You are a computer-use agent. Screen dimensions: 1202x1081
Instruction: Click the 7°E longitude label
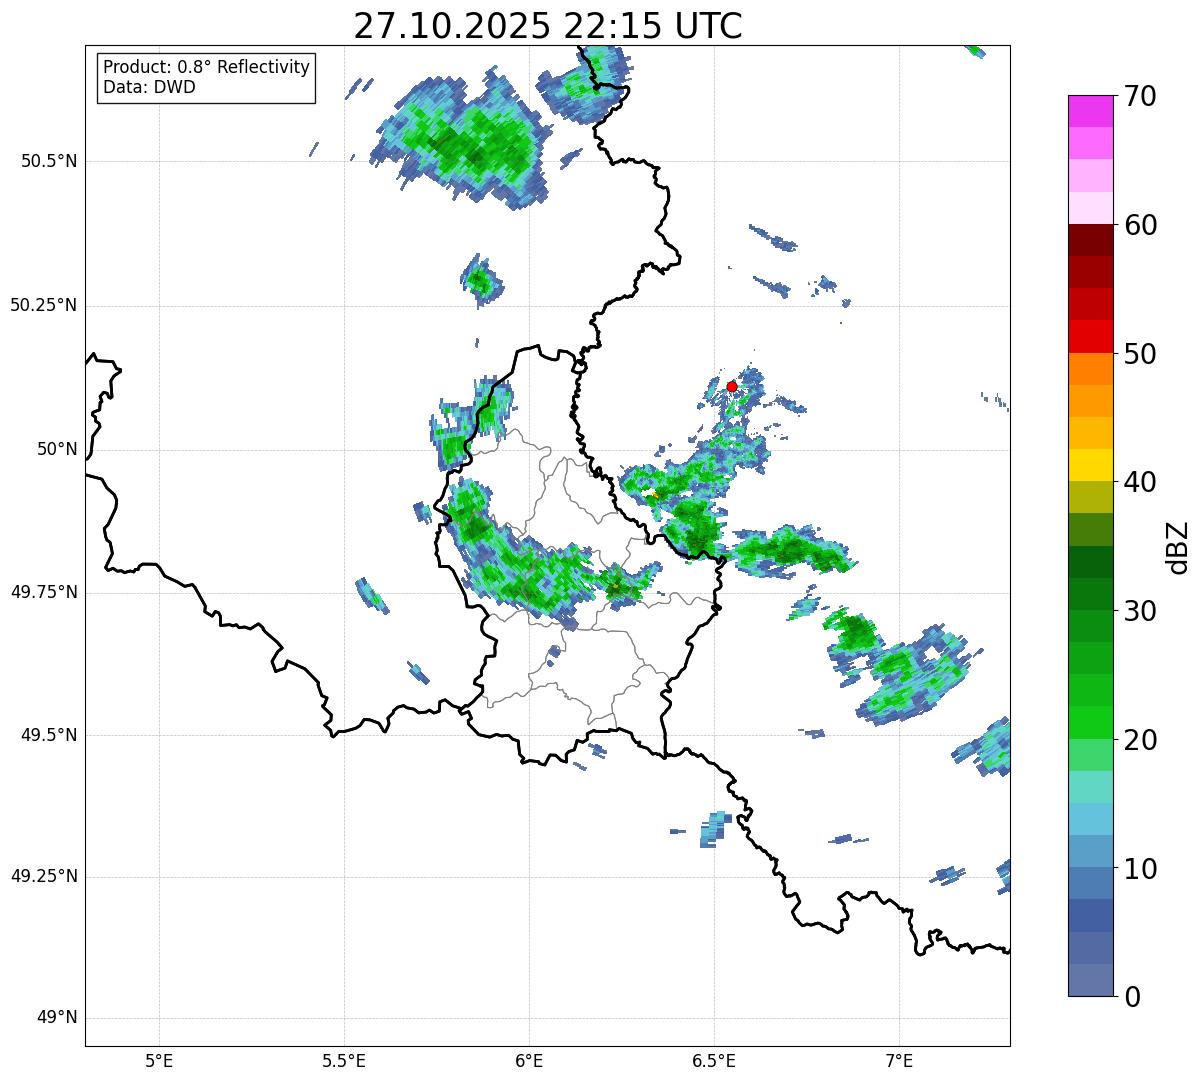pyautogui.click(x=899, y=1061)
